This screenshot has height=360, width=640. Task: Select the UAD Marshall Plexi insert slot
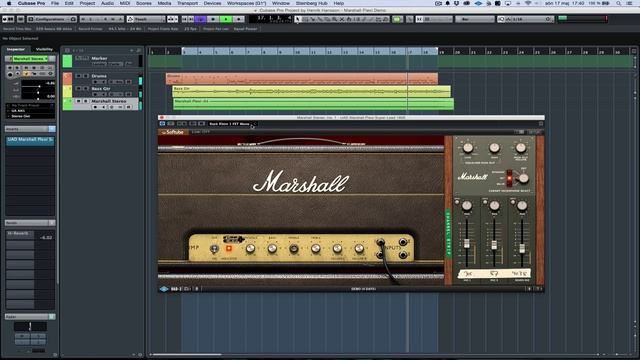[30, 140]
